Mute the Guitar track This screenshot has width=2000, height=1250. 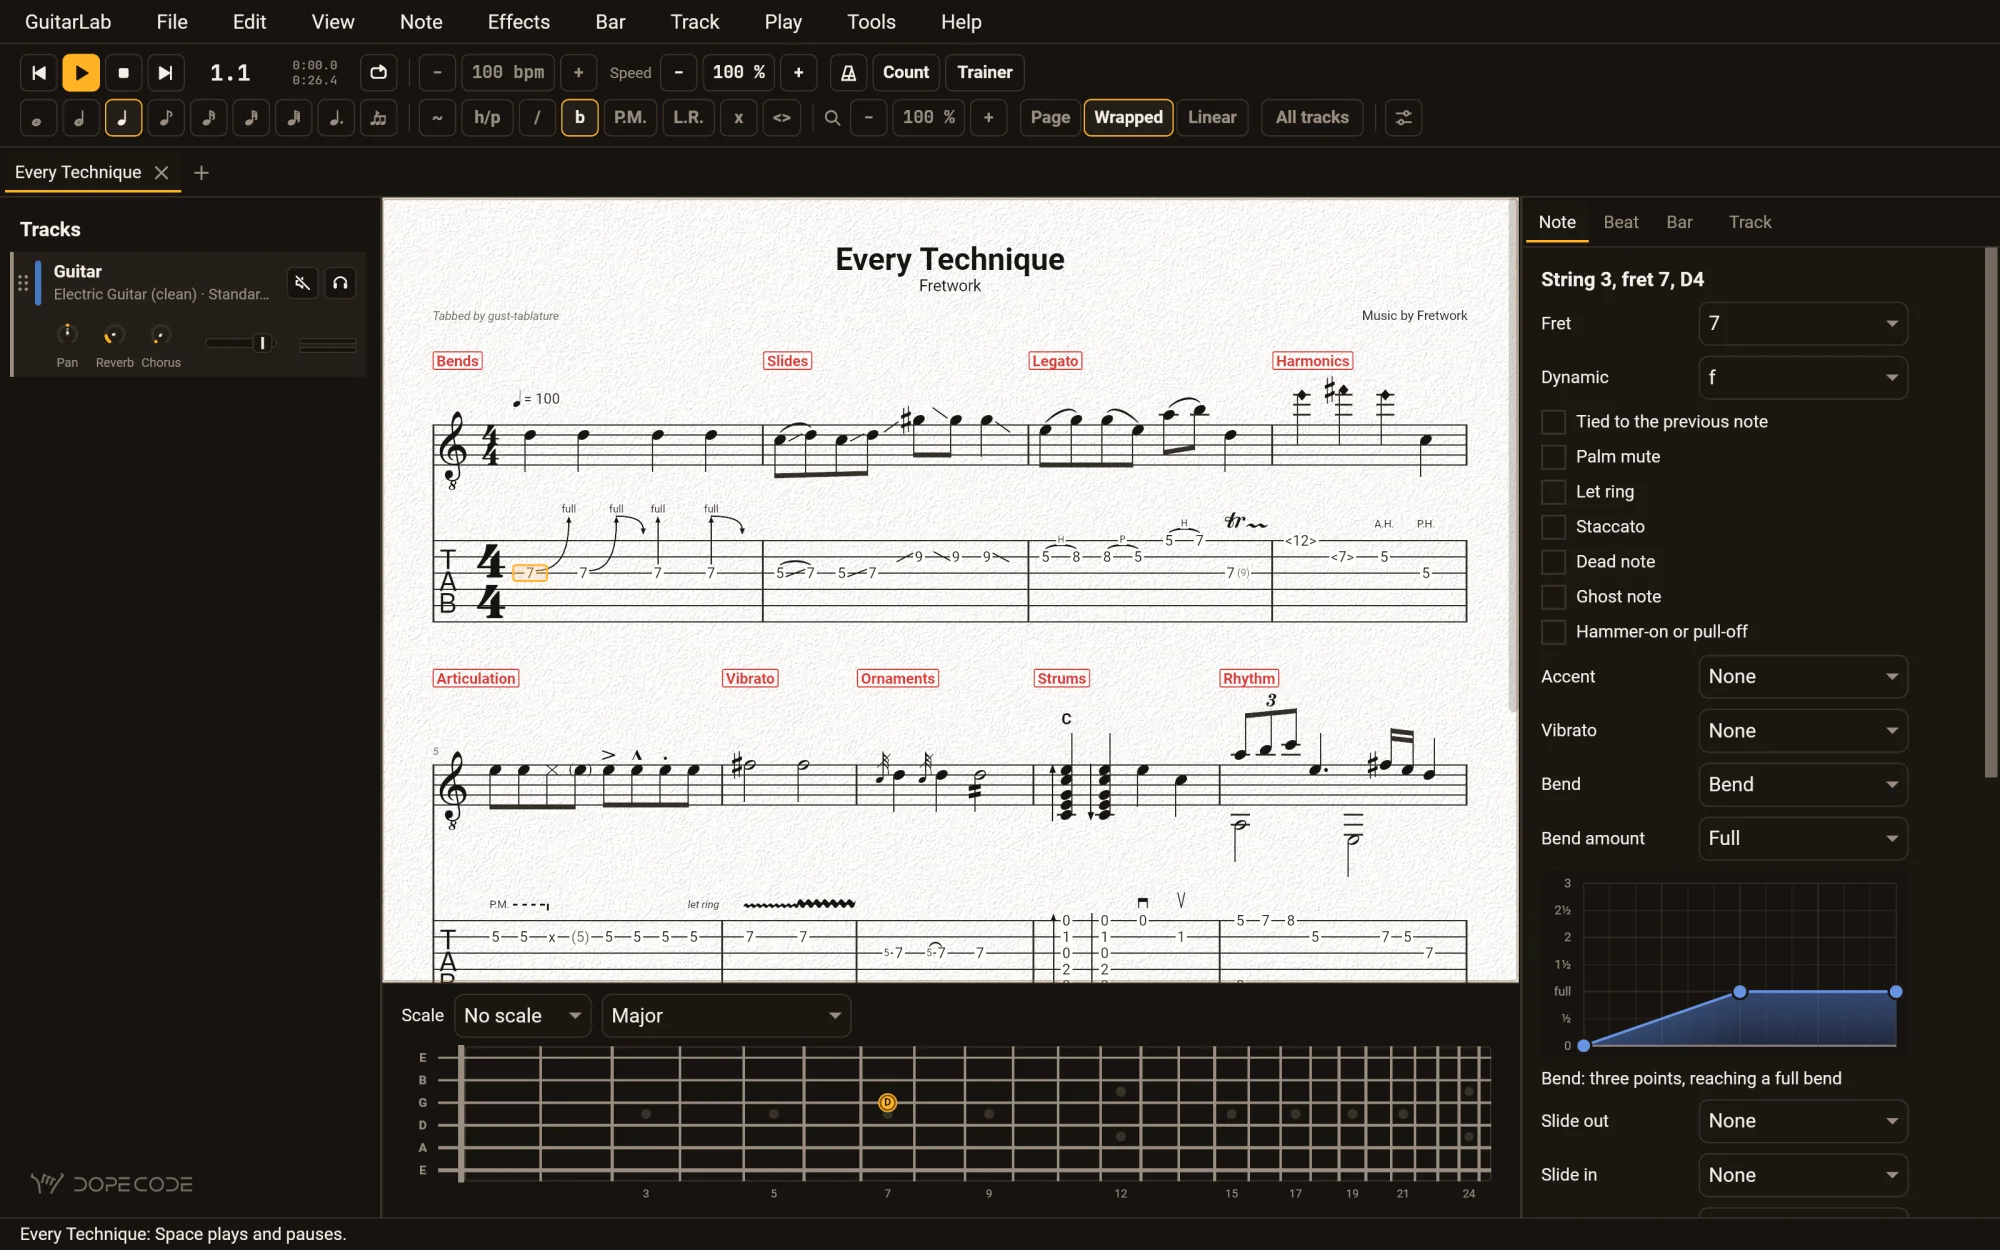pos(302,283)
